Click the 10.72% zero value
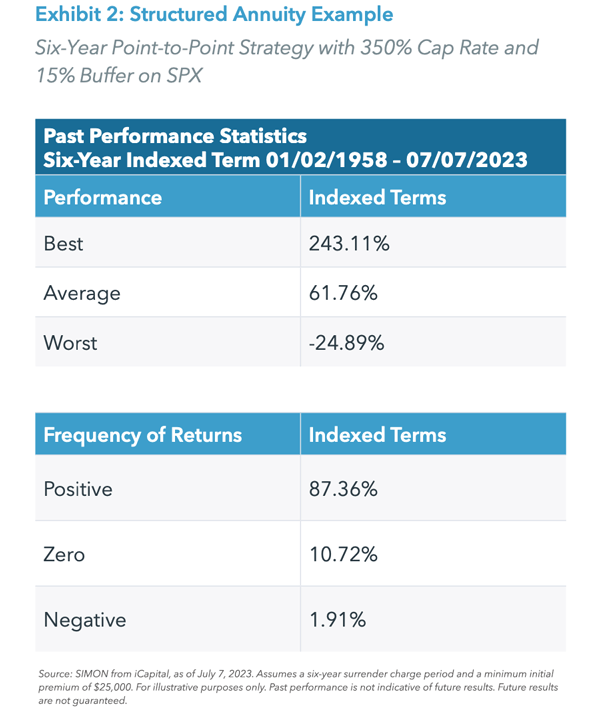 click(343, 554)
